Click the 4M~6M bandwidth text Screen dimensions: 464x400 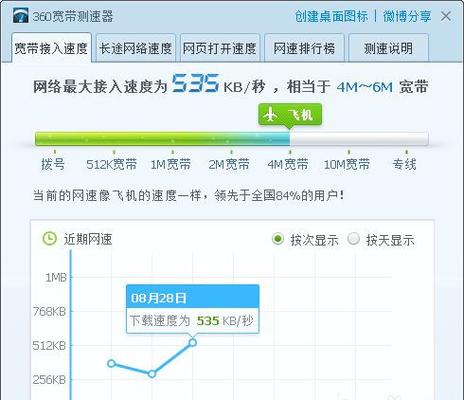coord(365,87)
